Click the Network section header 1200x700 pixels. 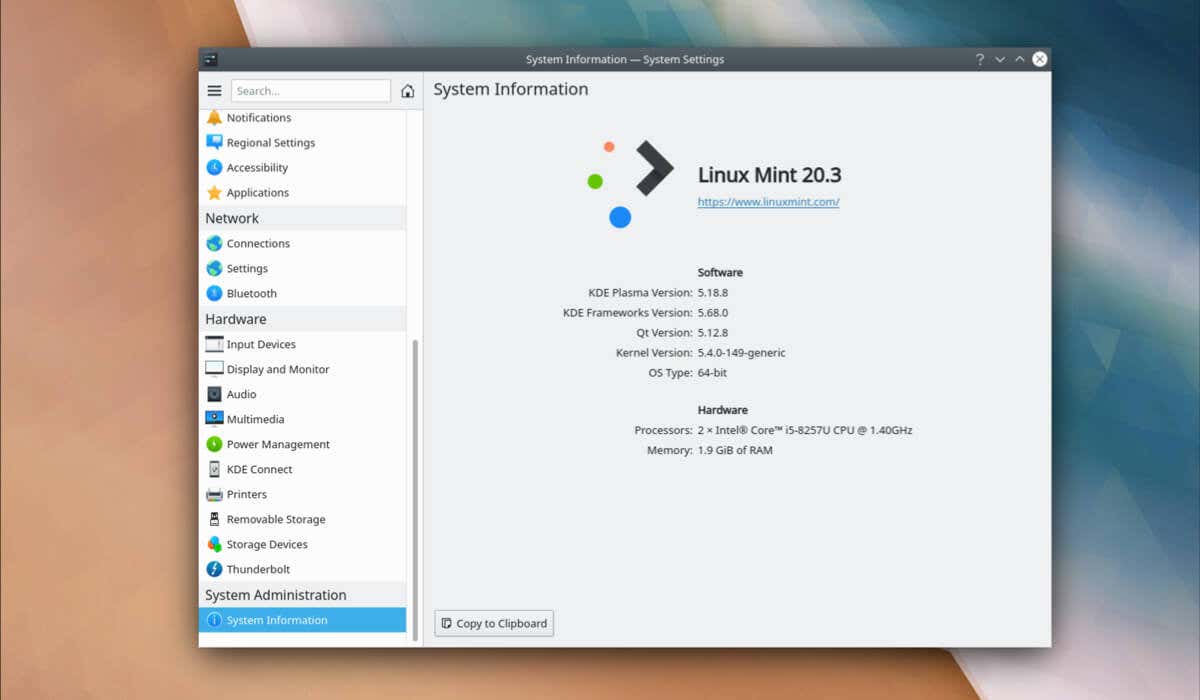pyautogui.click(x=302, y=218)
